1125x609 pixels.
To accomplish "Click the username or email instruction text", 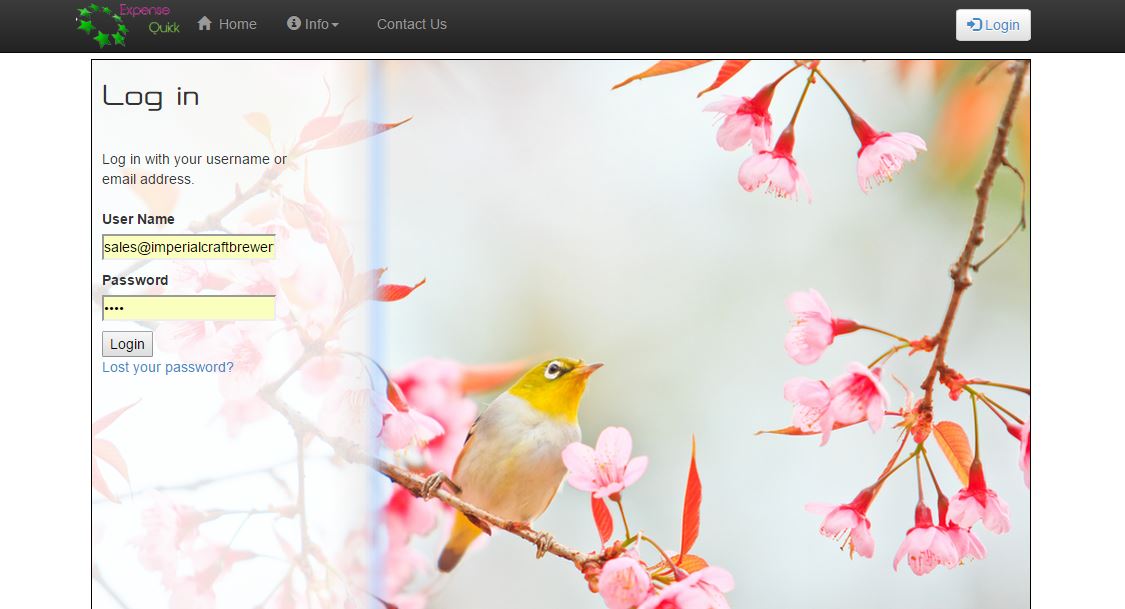I will [x=193, y=169].
